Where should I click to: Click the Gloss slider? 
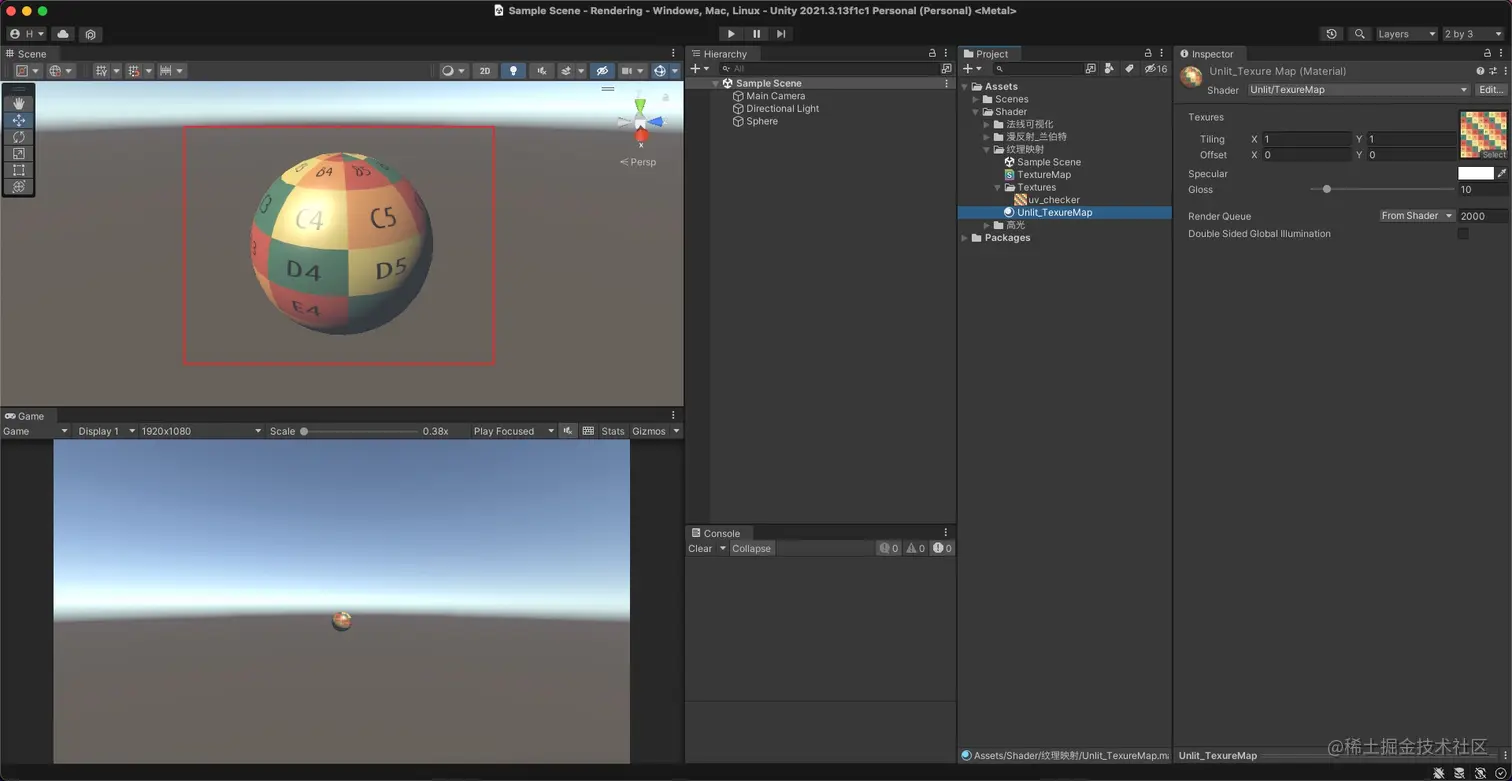coord(1382,189)
